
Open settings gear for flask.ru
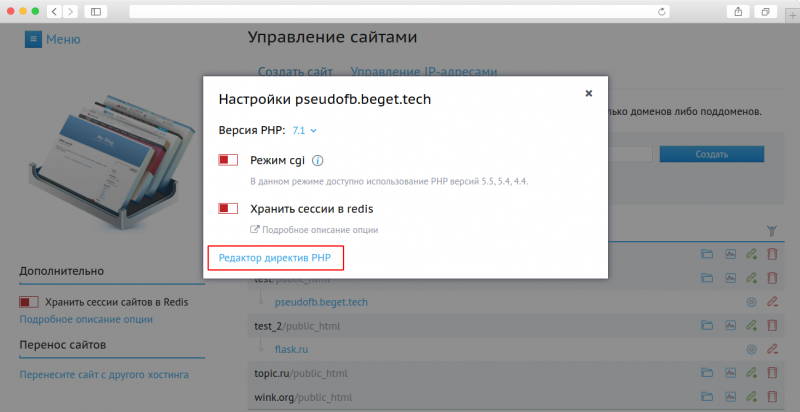pyautogui.click(x=751, y=349)
